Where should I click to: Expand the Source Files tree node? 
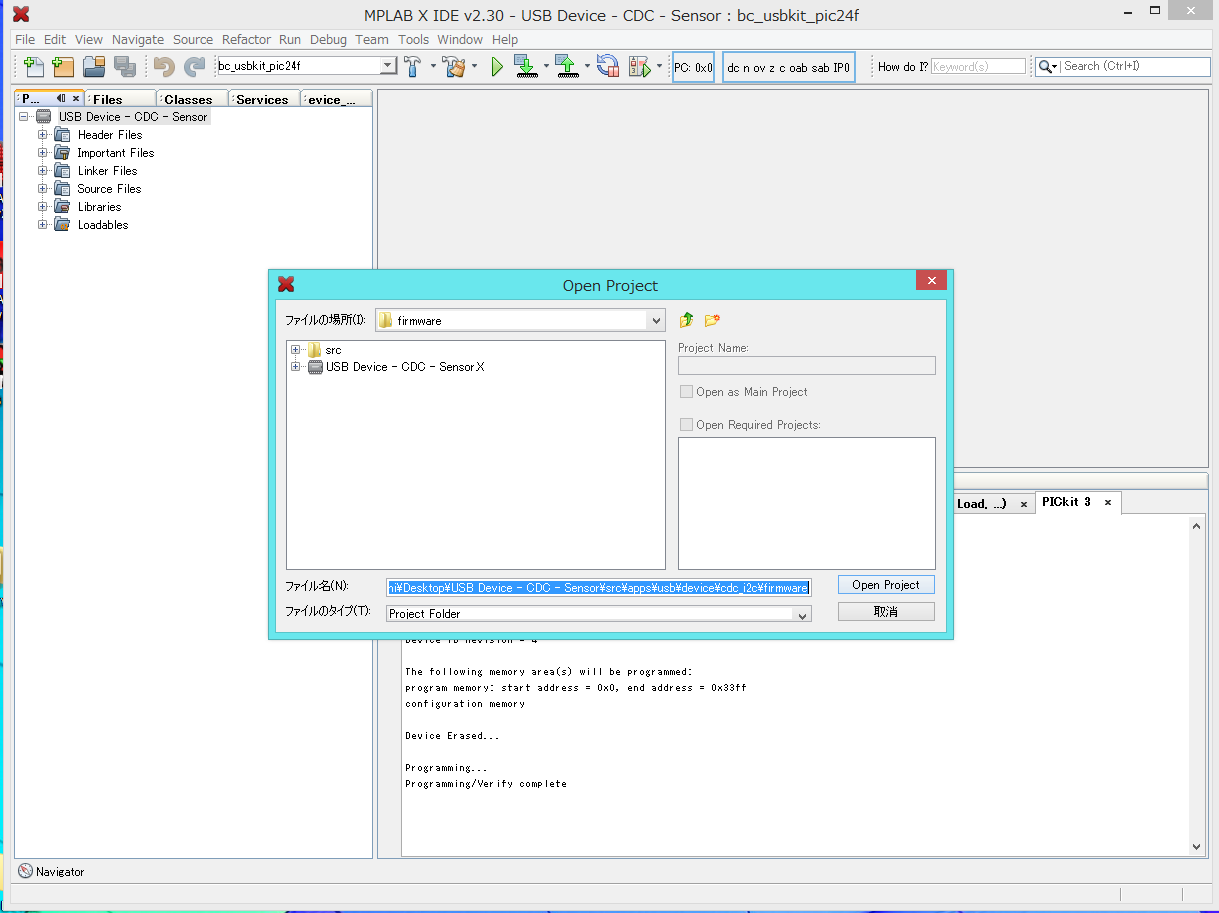(x=43, y=189)
